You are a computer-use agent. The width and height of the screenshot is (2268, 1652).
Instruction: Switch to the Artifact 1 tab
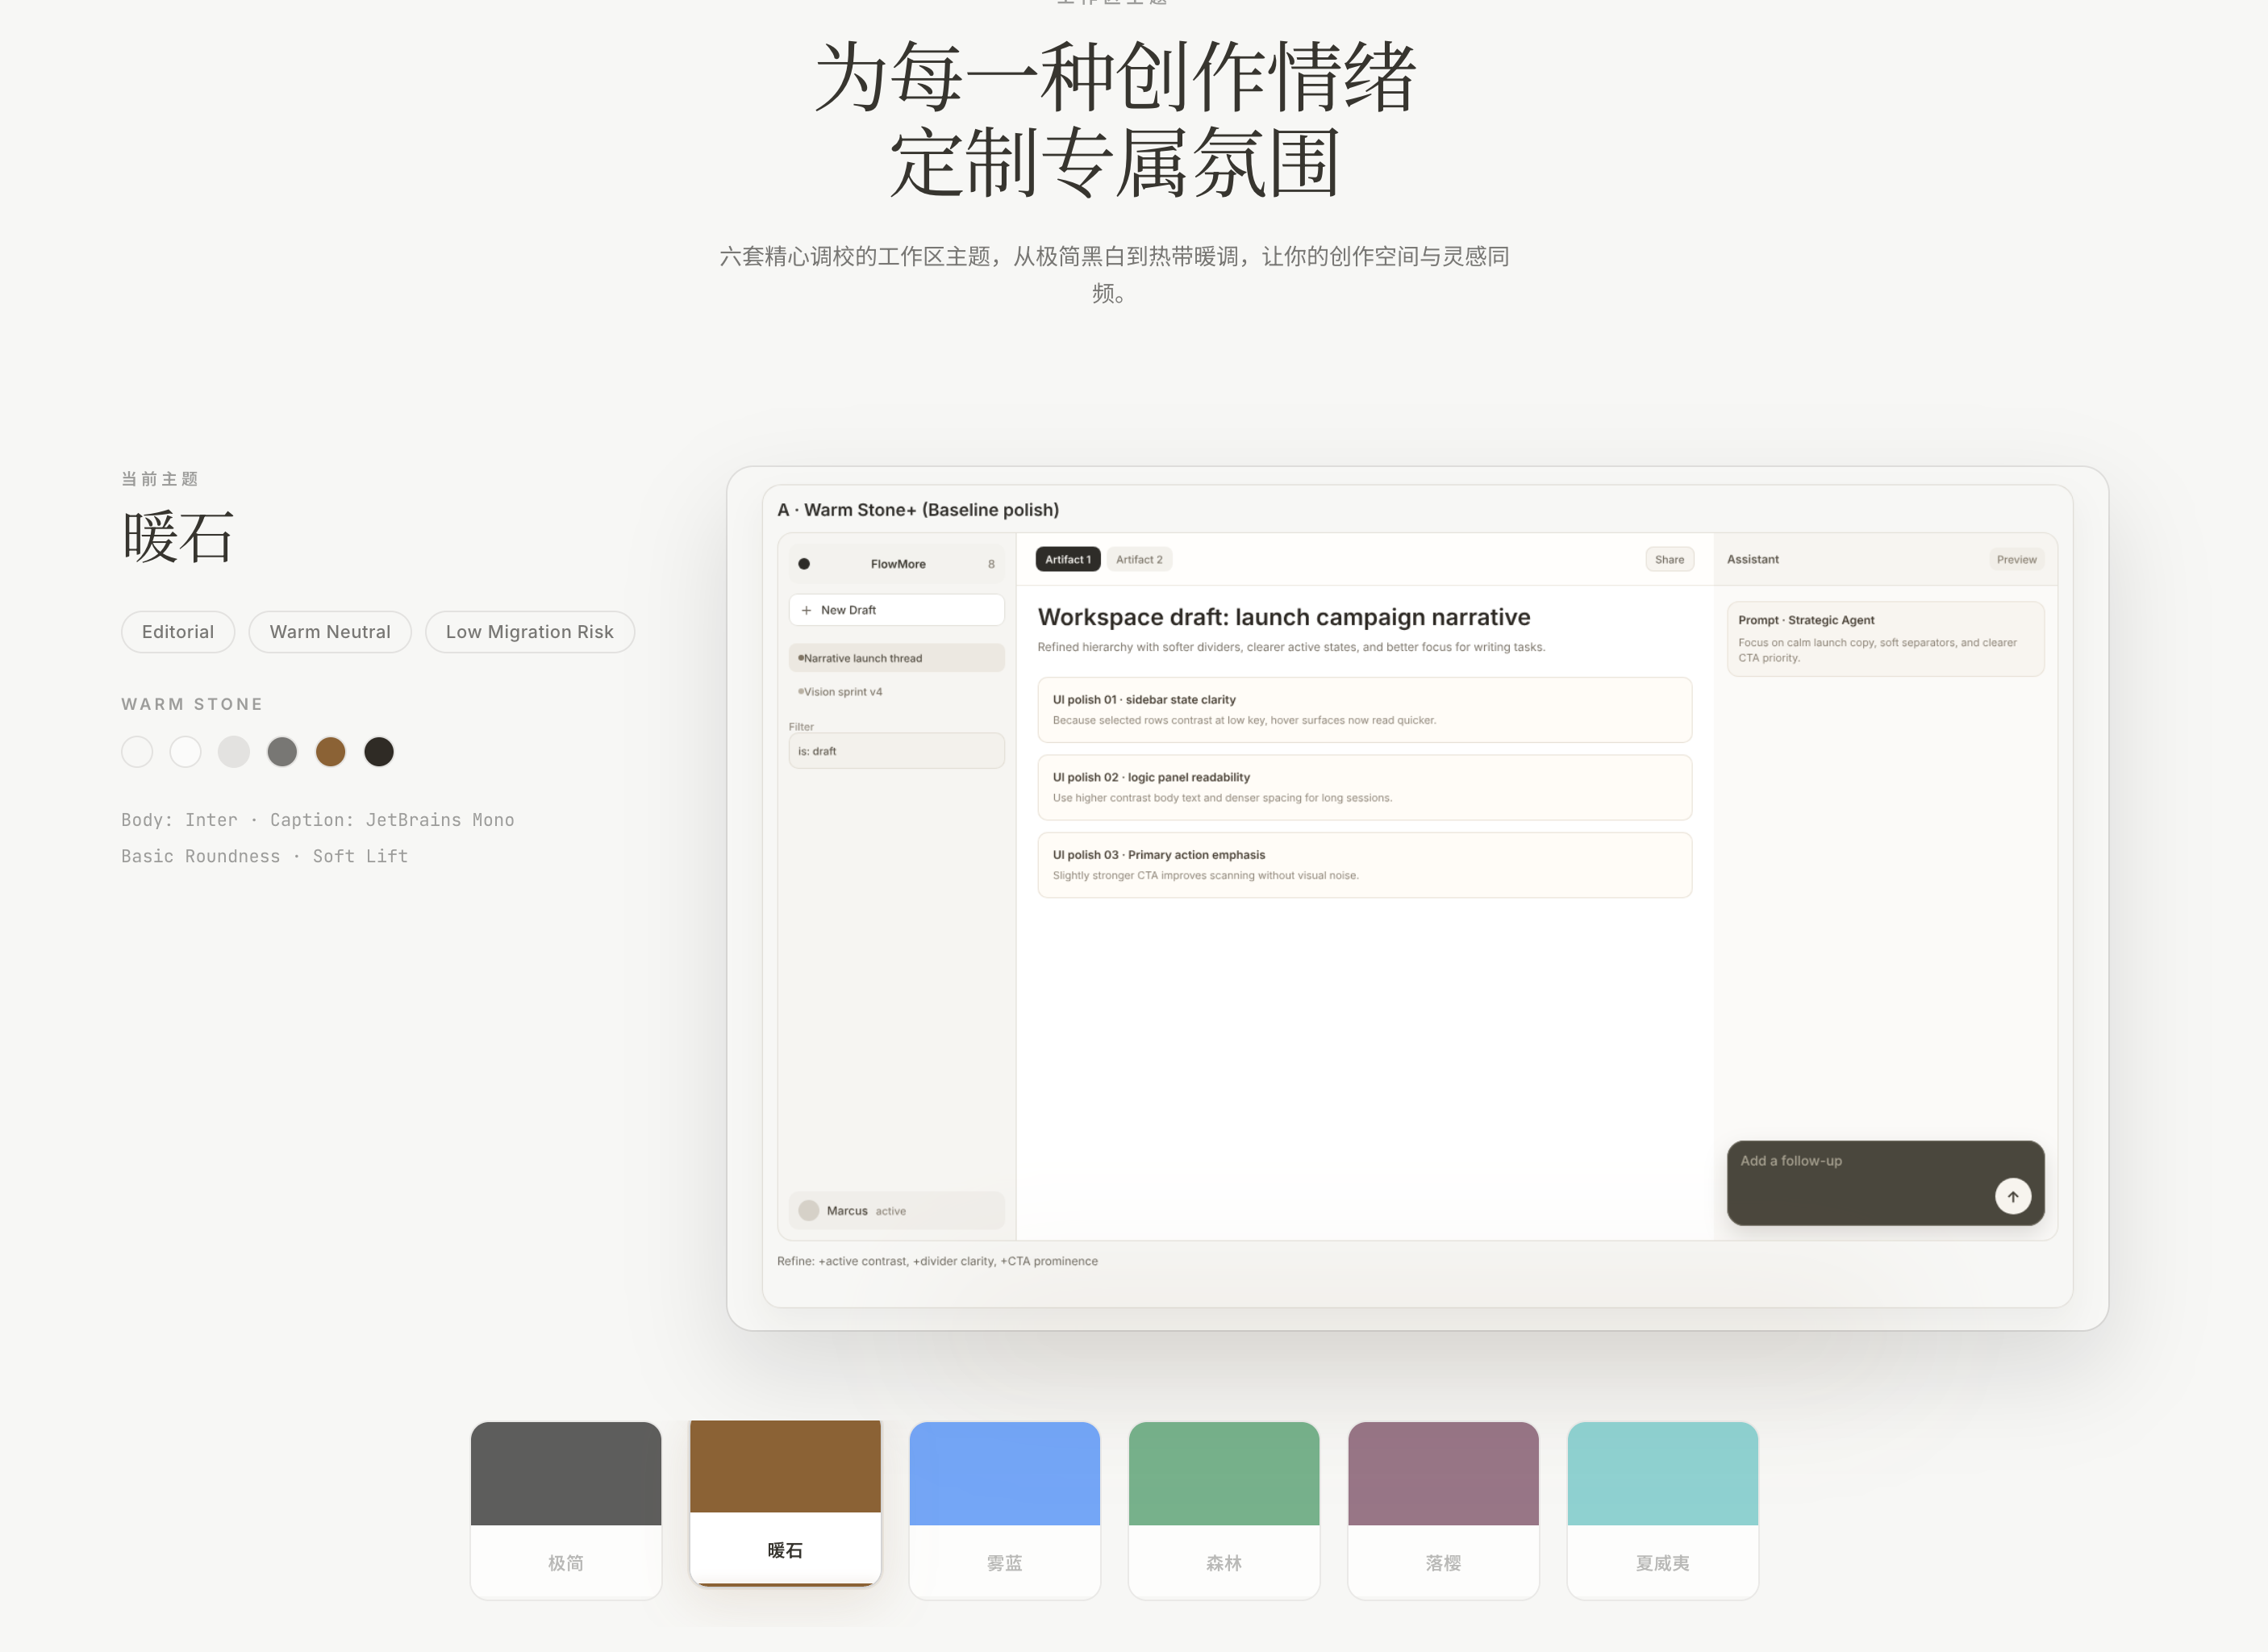(x=1068, y=560)
